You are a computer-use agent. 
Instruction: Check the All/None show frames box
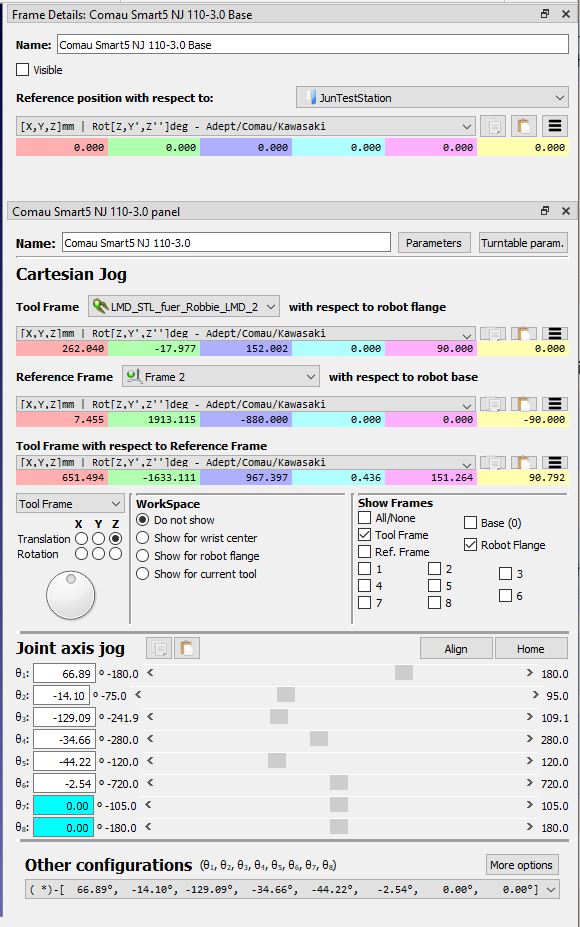365,518
